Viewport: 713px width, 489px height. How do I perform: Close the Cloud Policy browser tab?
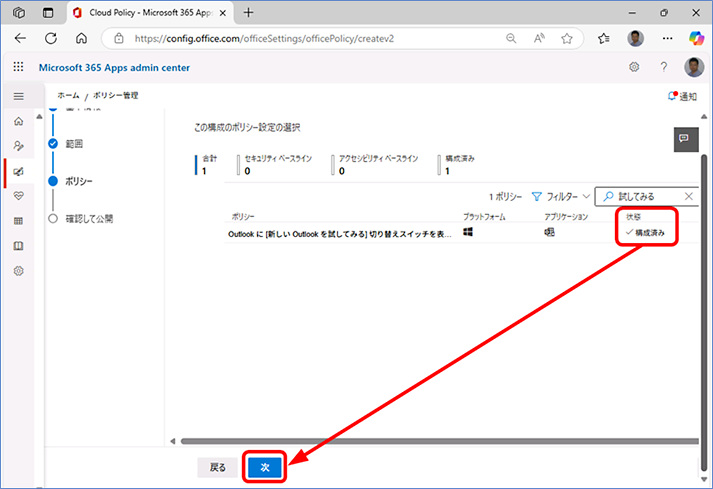(x=223, y=13)
